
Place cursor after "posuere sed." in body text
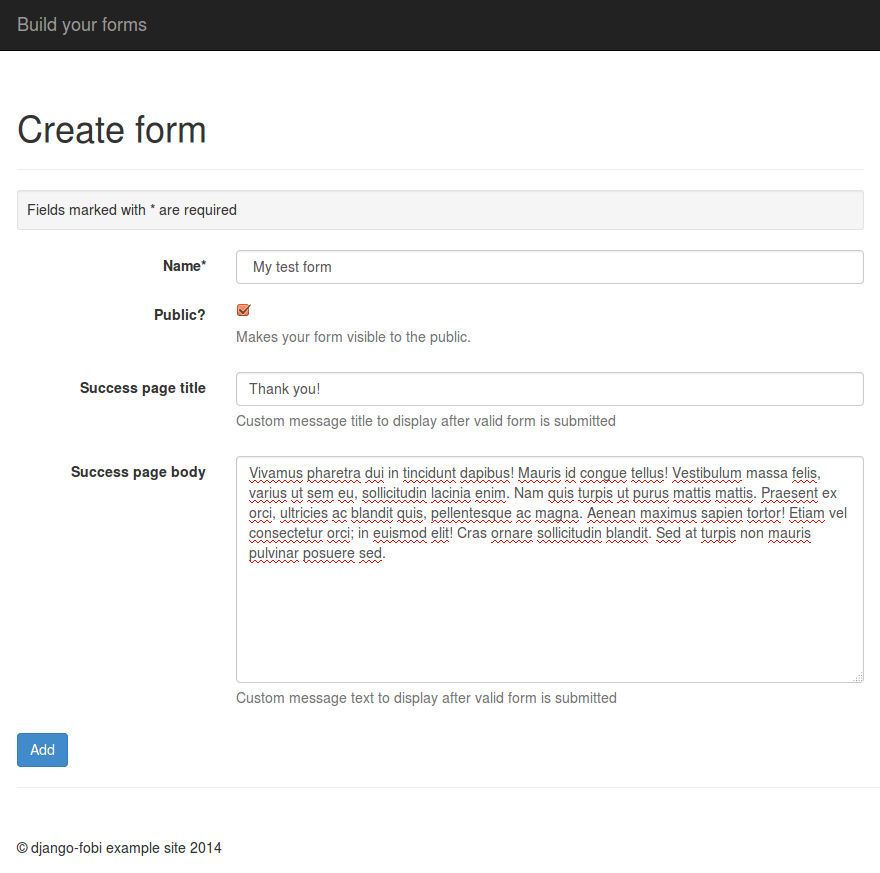tap(387, 554)
